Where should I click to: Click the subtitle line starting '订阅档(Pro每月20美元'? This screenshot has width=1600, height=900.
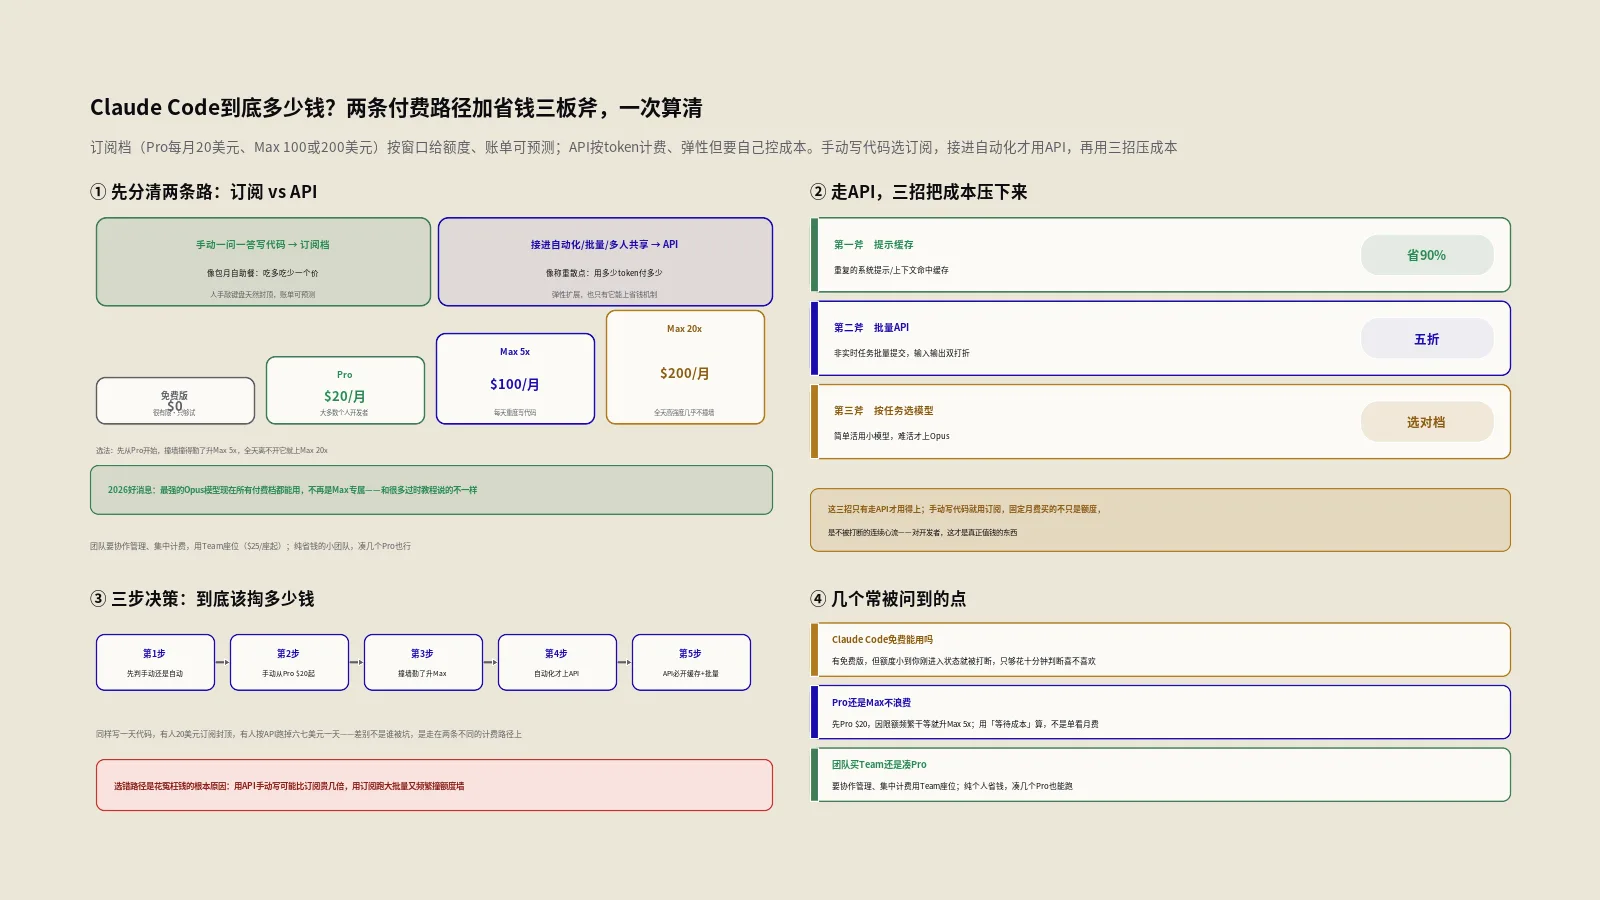click(x=634, y=147)
